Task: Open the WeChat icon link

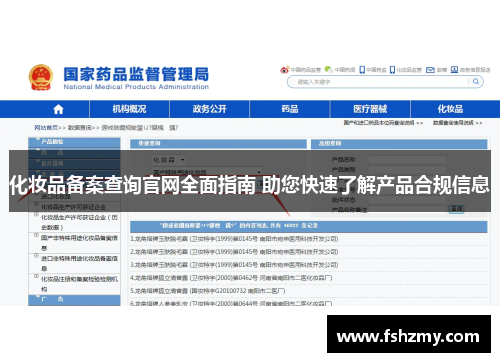Action: pyautogui.click(x=328, y=69)
